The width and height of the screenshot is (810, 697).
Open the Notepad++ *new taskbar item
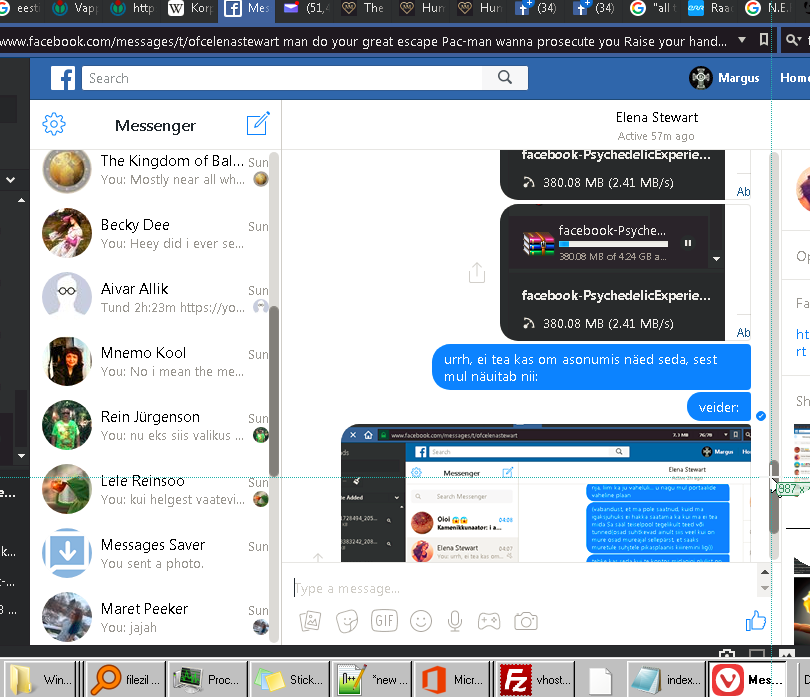372,679
